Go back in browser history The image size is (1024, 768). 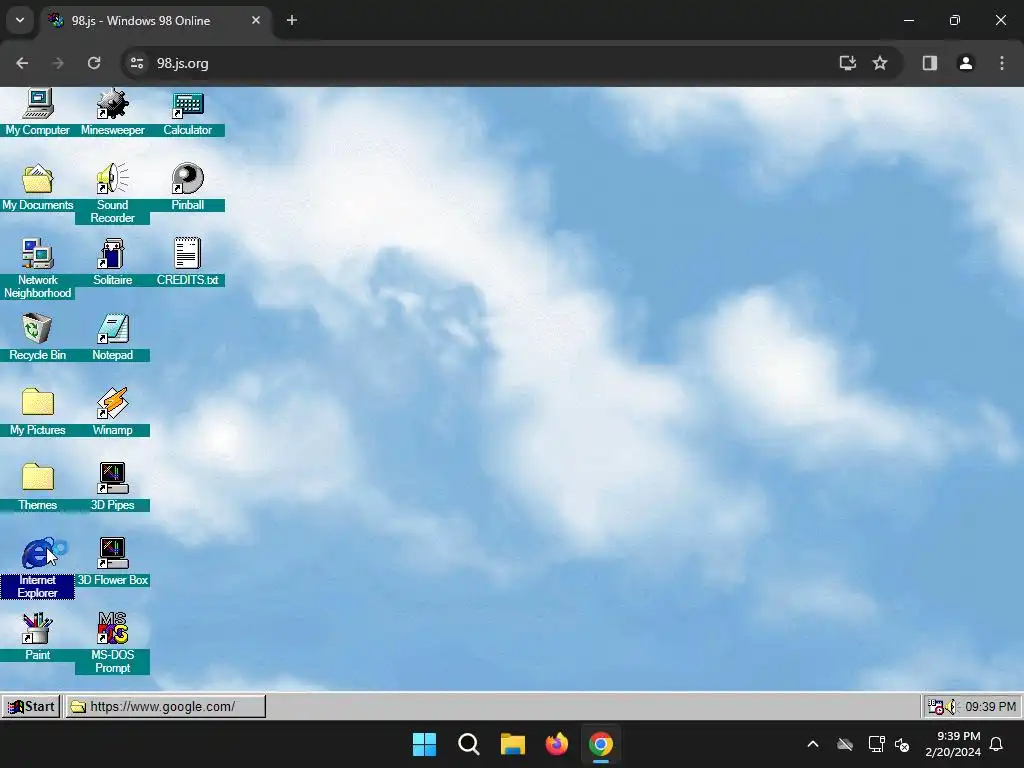(22, 63)
